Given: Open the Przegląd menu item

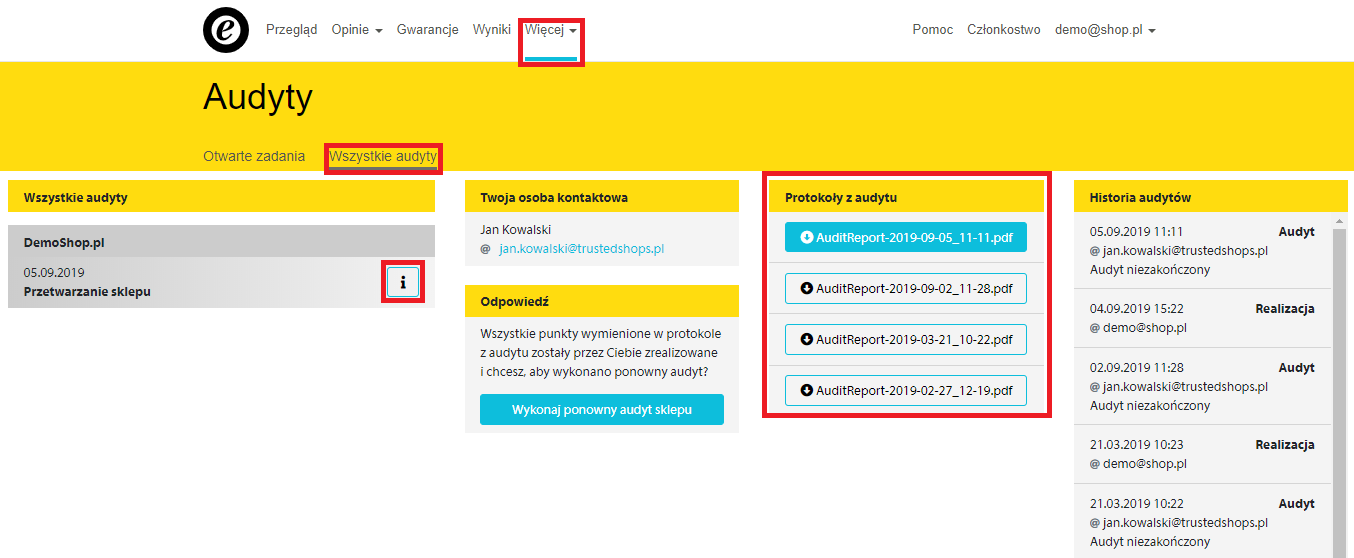Looking at the screenshot, I should (291, 30).
